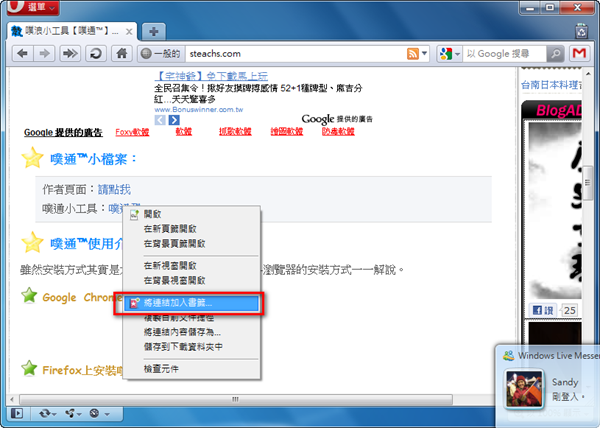
Task: Click the steachs.com address field
Action: (297, 54)
